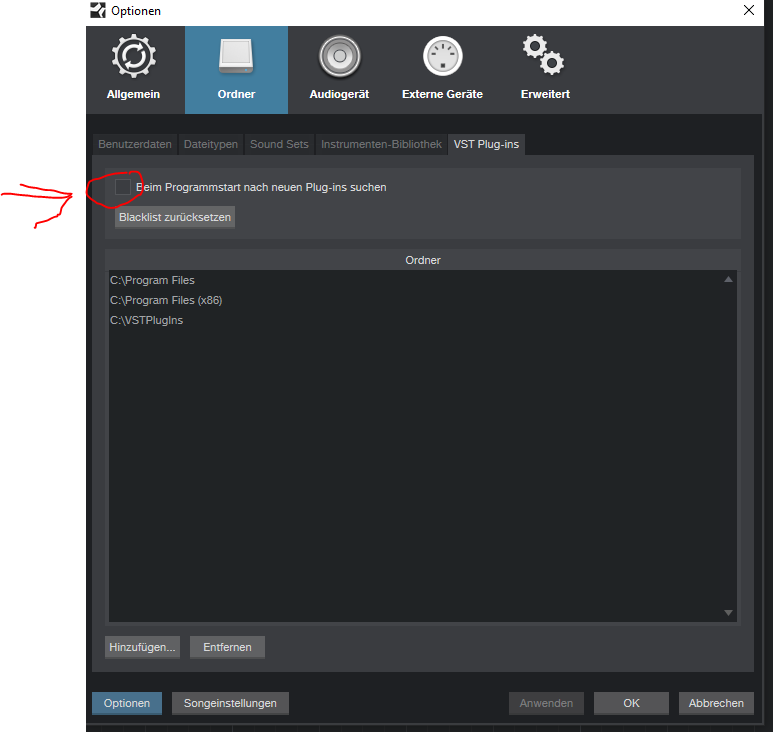
Task: Enable plug-in scan at program start checkbox
Action: (x=123, y=187)
